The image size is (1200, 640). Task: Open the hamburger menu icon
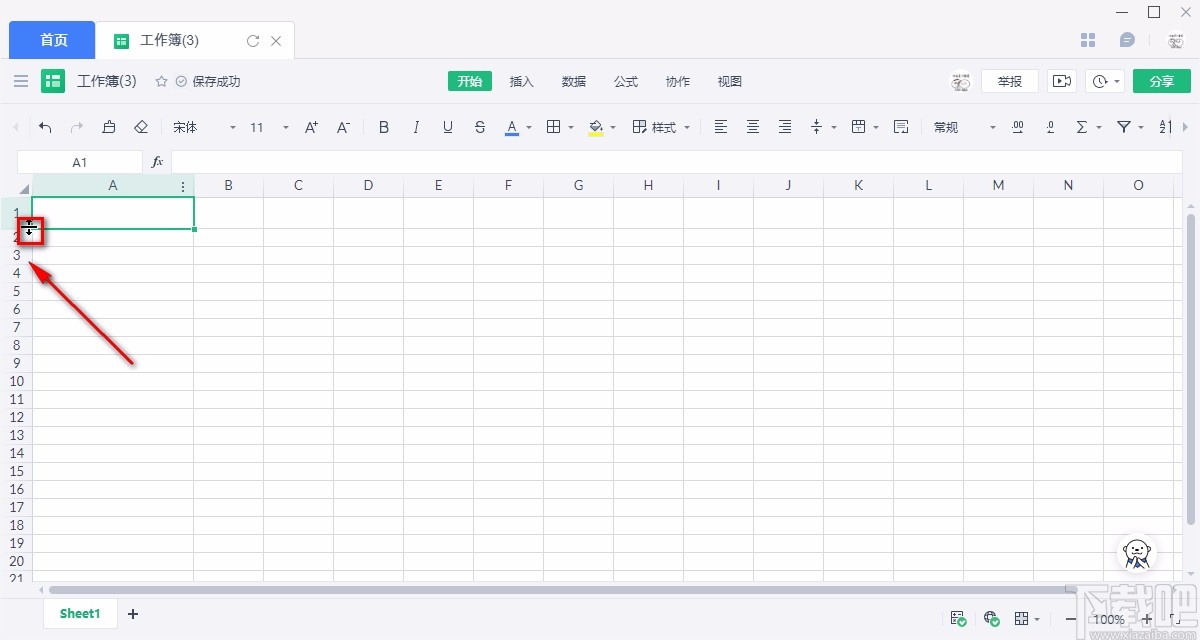pos(21,81)
